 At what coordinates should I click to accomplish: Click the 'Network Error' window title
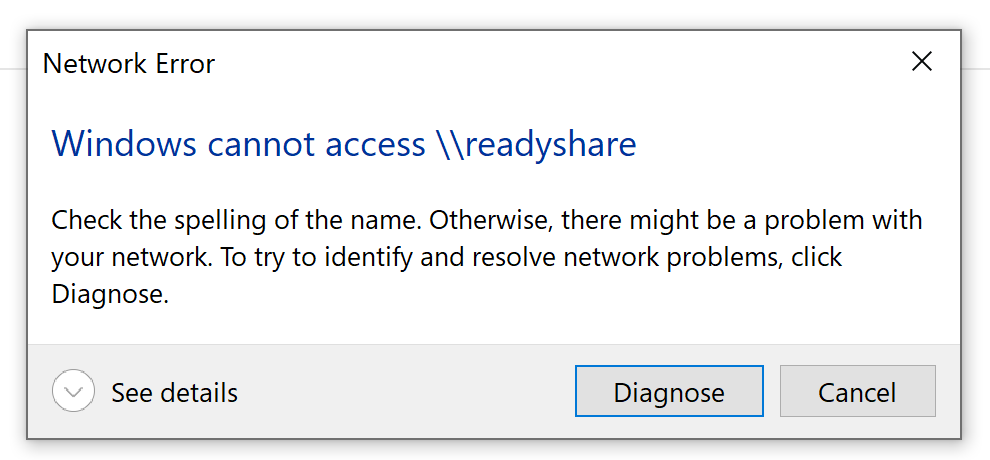coord(129,65)
